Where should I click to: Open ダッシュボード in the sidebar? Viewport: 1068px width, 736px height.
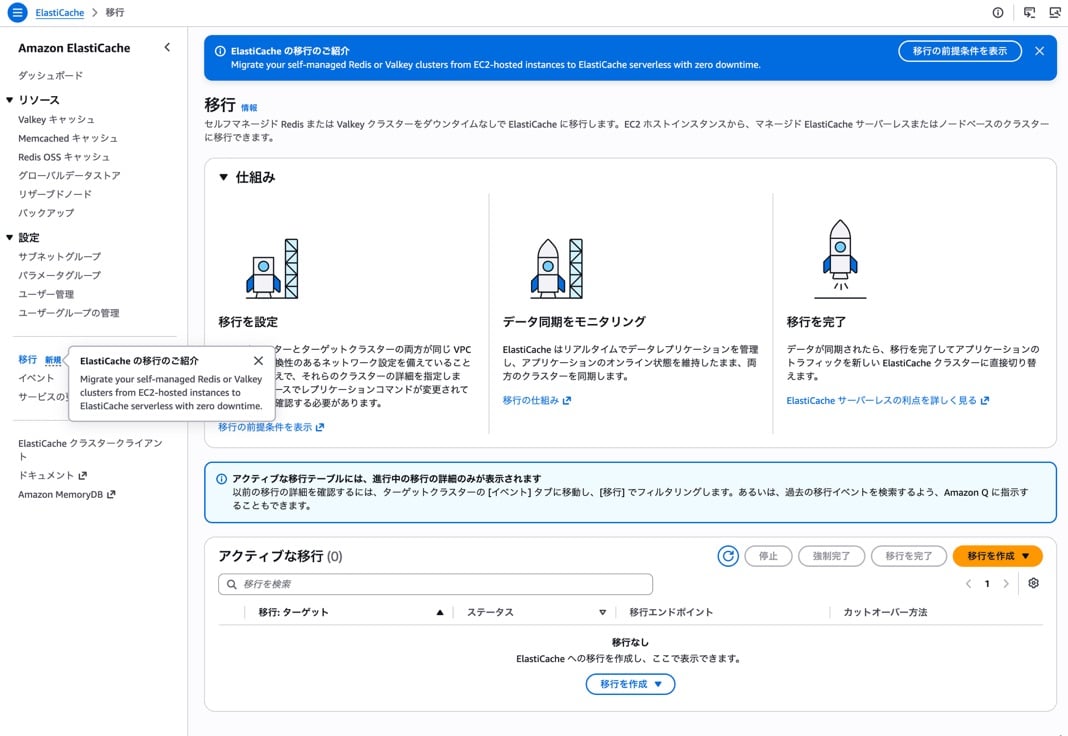[x=50, y=76]
